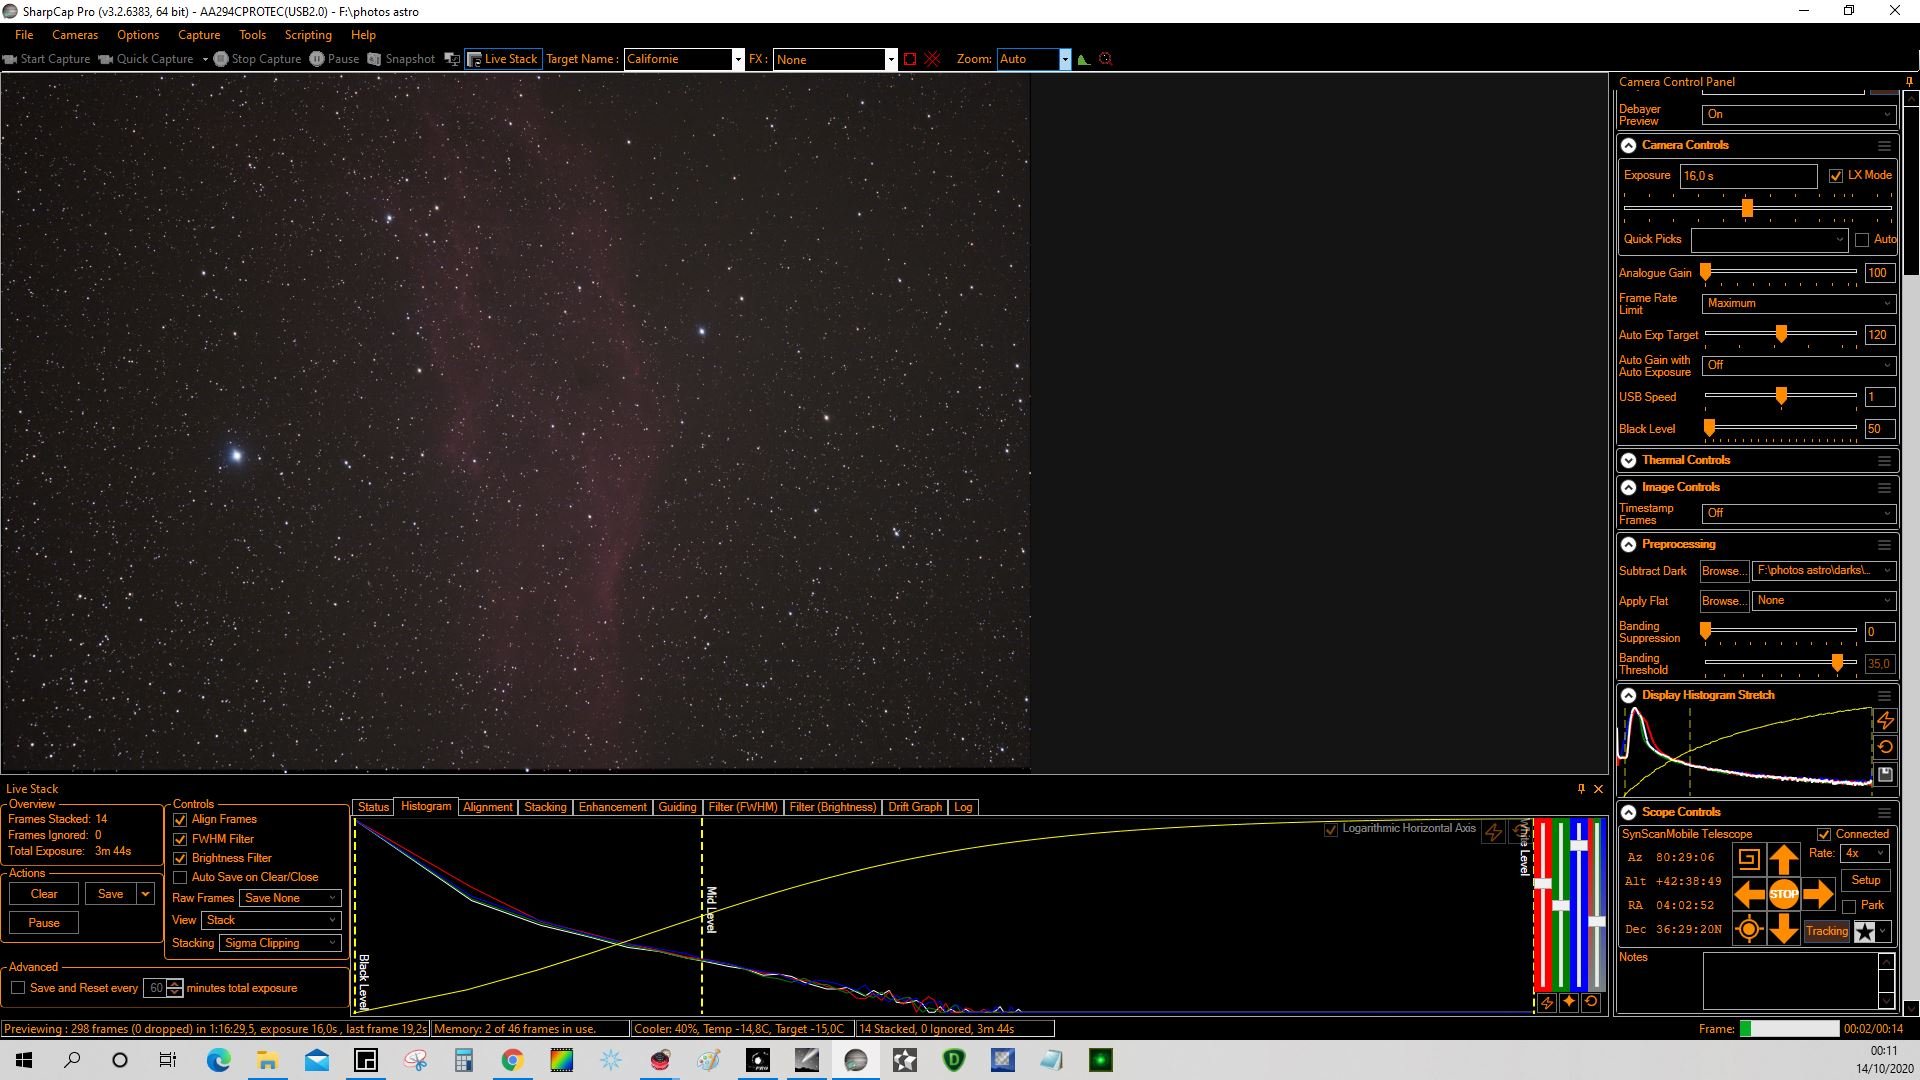Check the Park checkbox
This screenshot has height=1080, width=1920.
click(1849, 906)
